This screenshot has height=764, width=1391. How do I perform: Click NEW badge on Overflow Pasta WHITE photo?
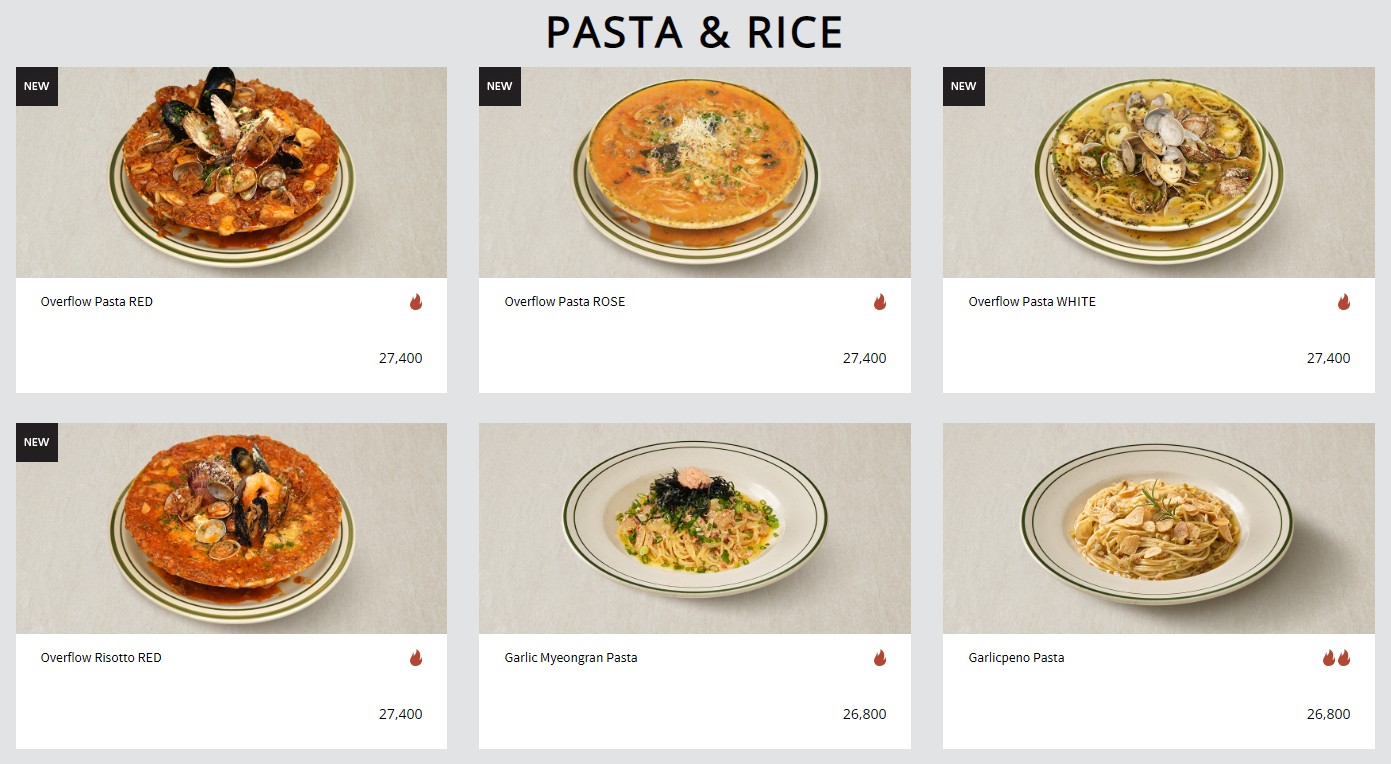(x=964, y=86)
